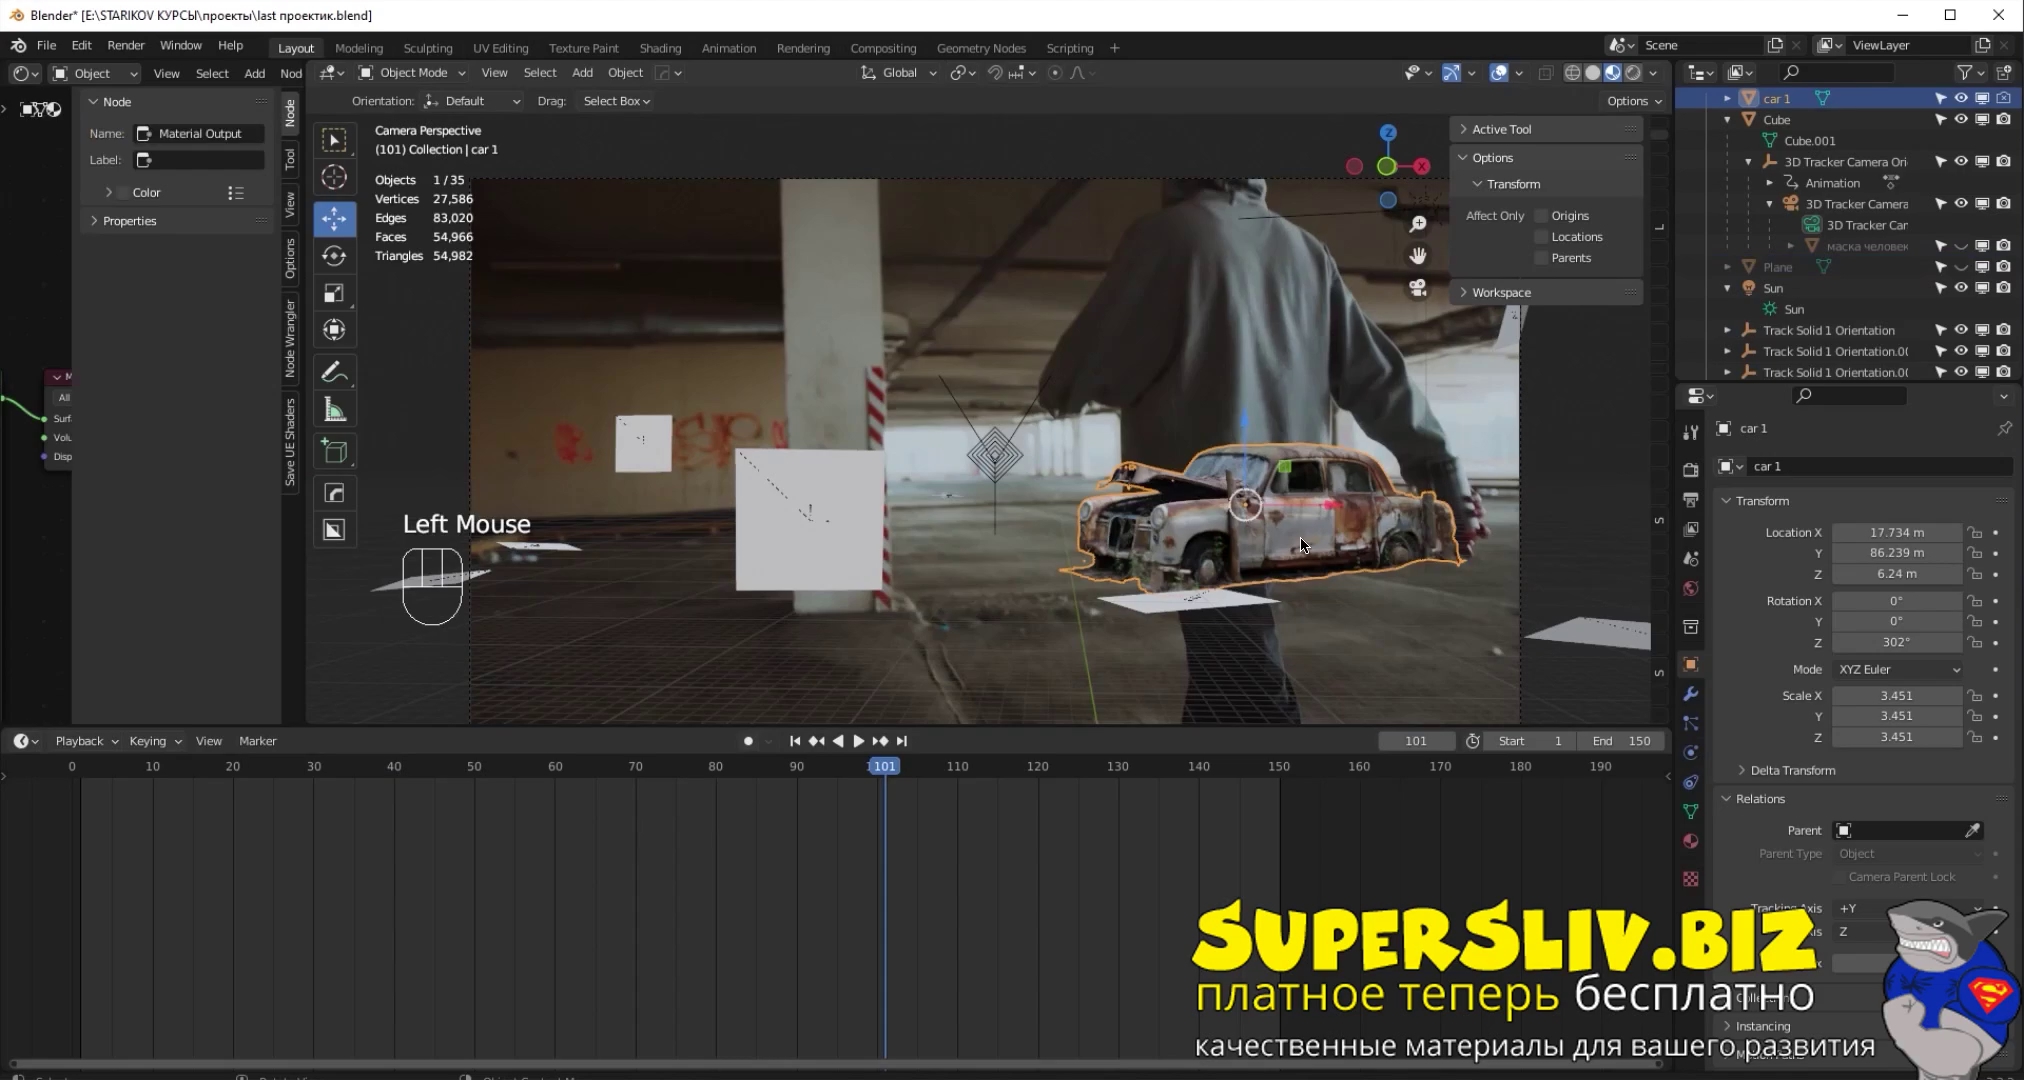This screenshot has width=2024, height=1080.
Task: Enable Affect Only Origins checkbox
Action: pyautogui.click(x=1541, y=216)
